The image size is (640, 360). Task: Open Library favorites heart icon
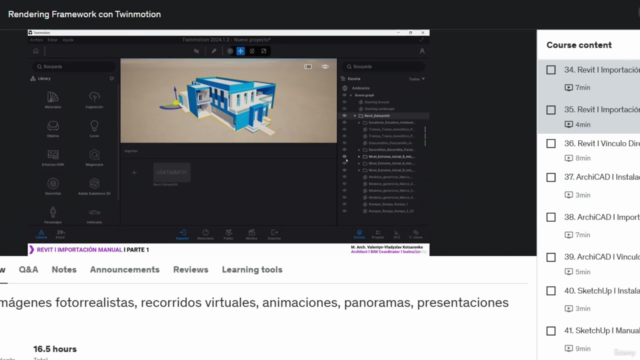[x=111, y=78]
